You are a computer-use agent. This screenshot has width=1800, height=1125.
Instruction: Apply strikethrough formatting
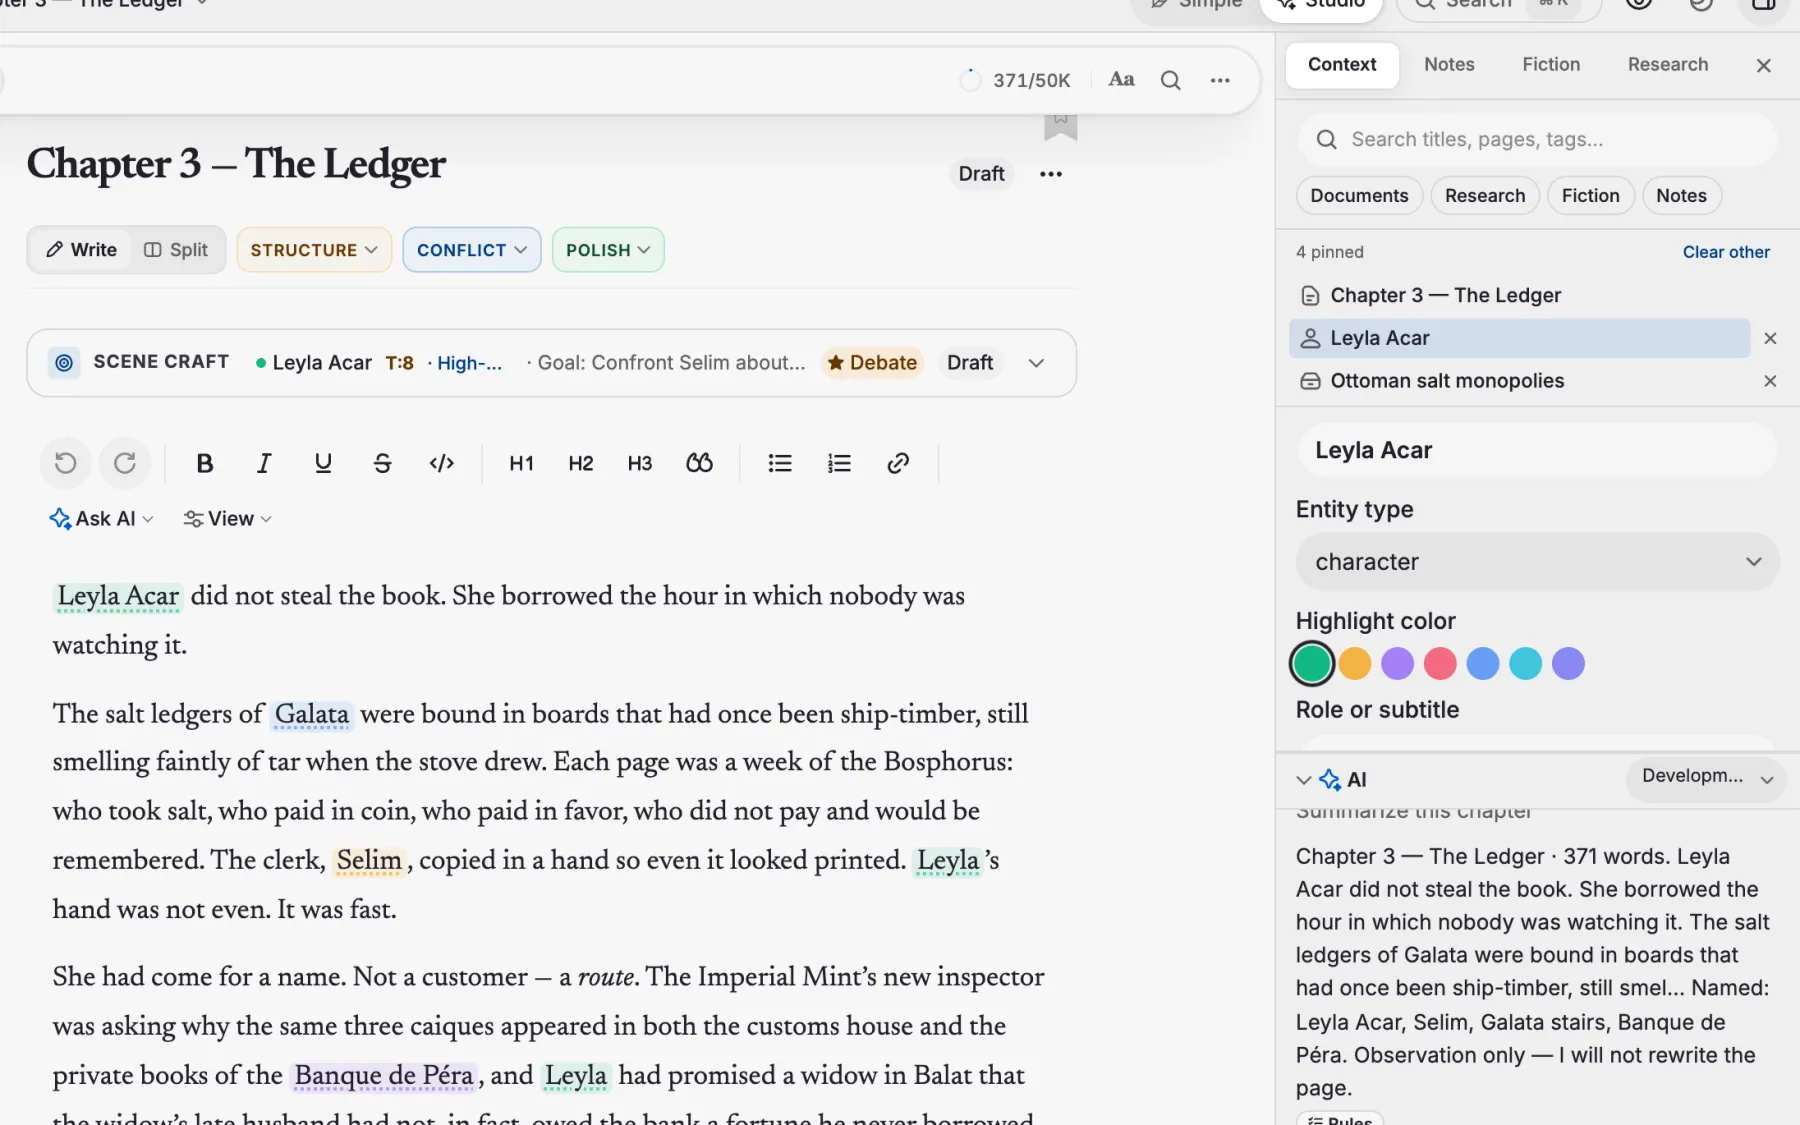382,463
